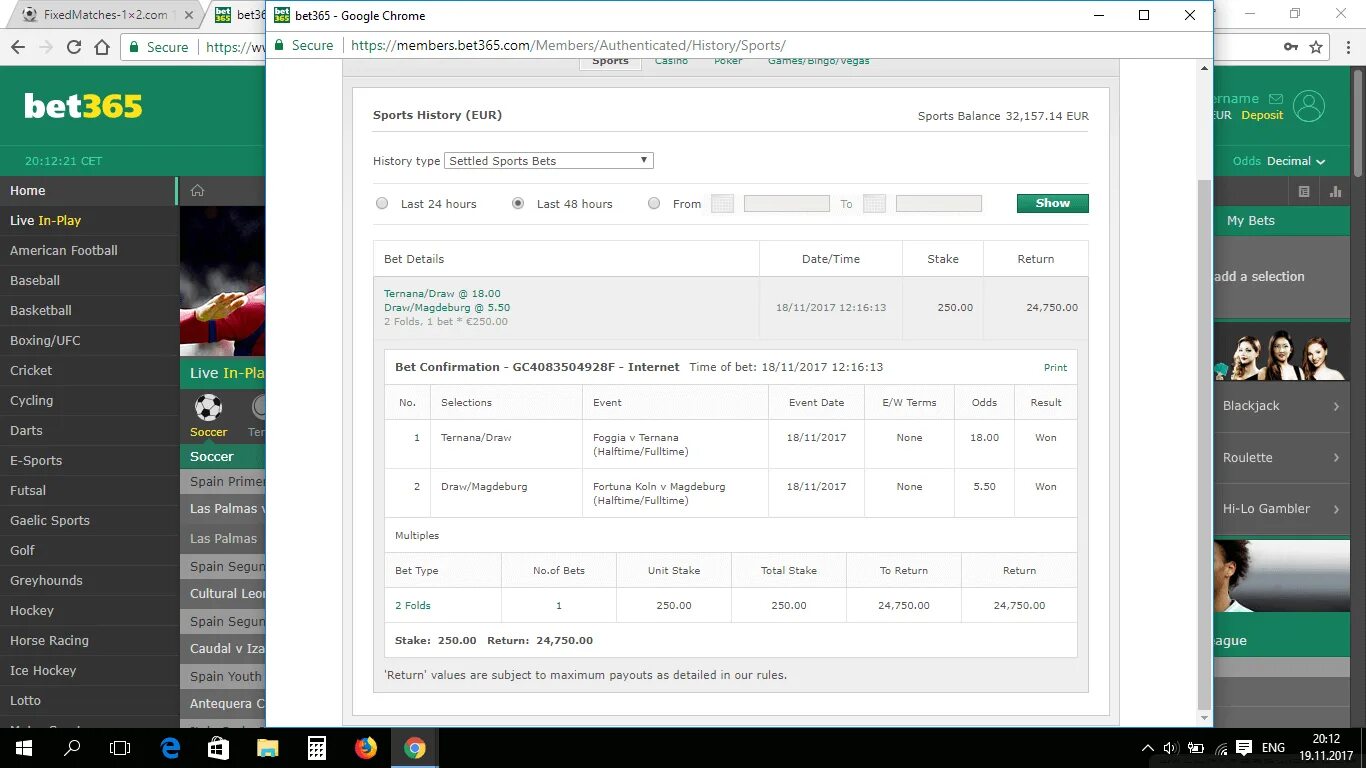Reload the page in main Chrome window
This screenshot has width=1366, height=768.
[74, 47]
